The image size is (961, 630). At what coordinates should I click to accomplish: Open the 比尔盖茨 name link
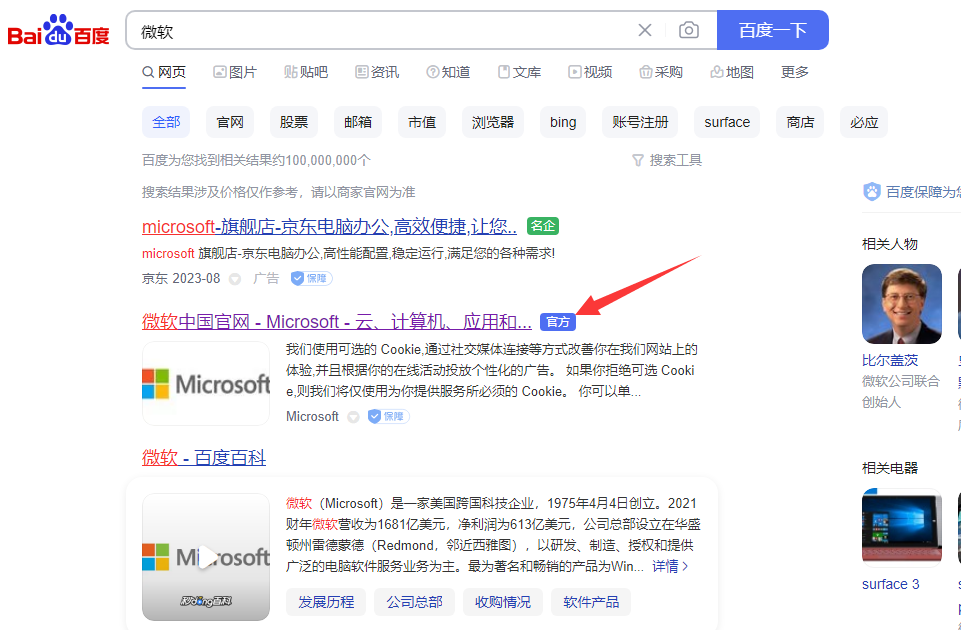click(x=890, y=360)
